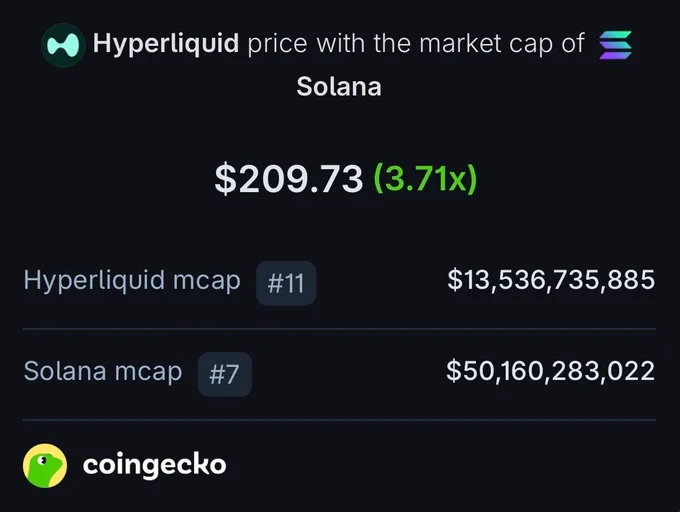Click the #11 rank badge

coord(286,283)
